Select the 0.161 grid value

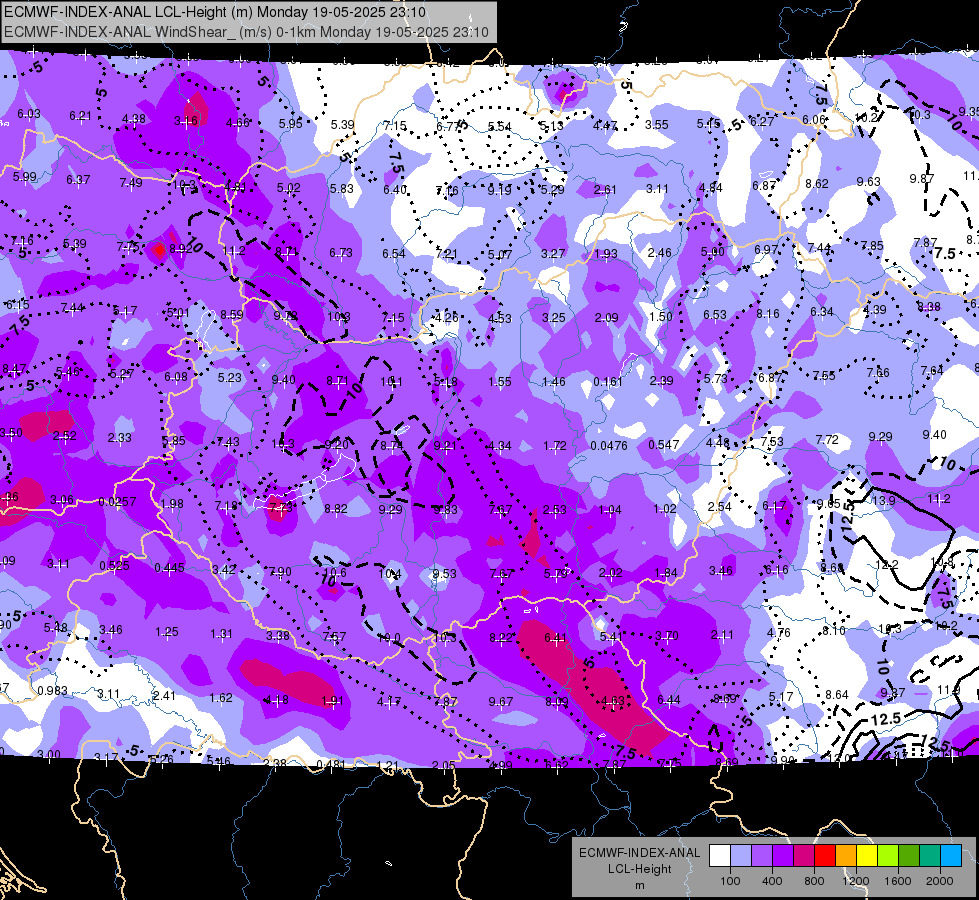point(608,381)
